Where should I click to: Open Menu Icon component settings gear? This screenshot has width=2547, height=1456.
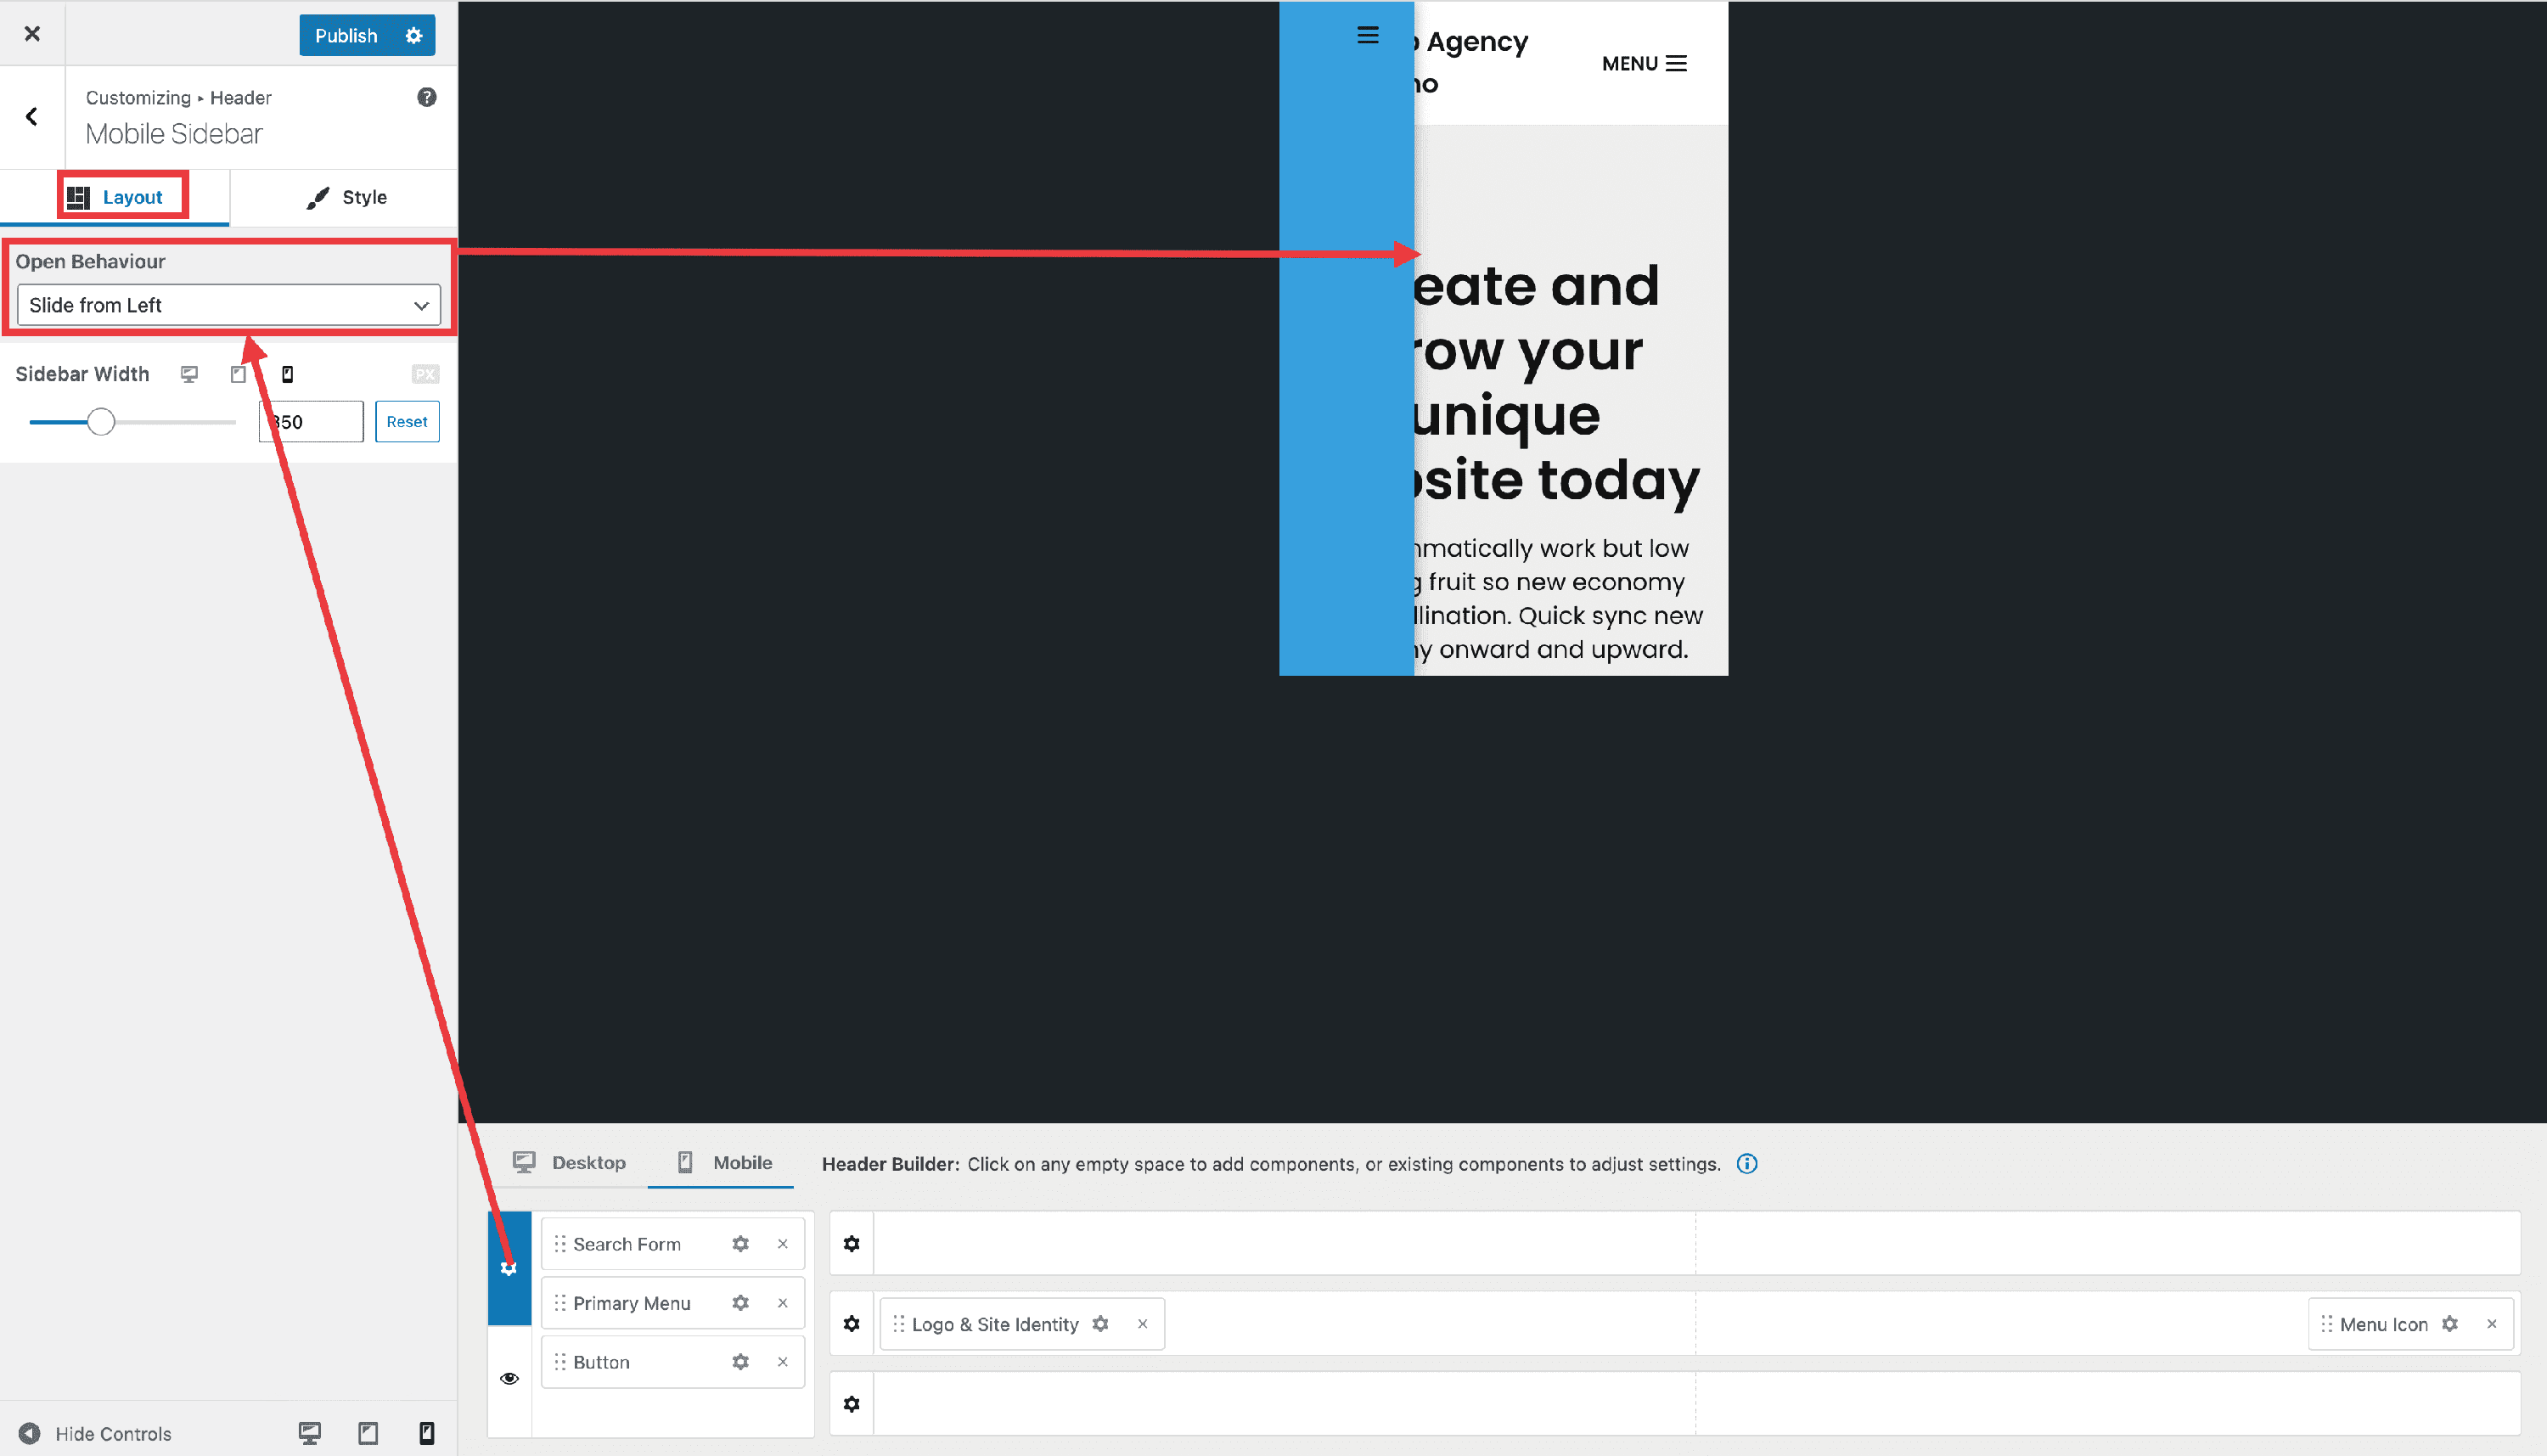pyautogui.click(x=2450, y=1324)
